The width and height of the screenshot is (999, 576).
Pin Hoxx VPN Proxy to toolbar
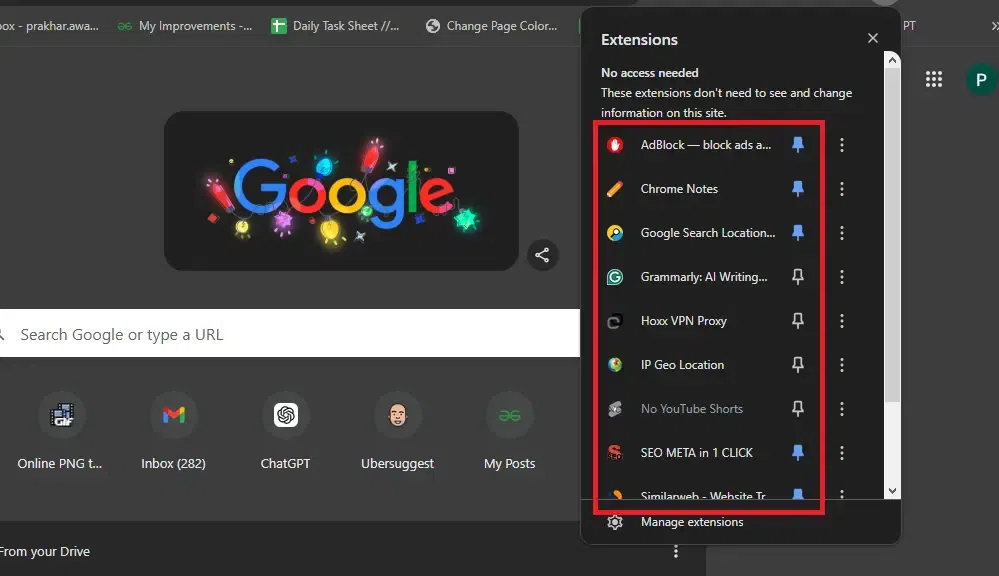pos(798,320)
